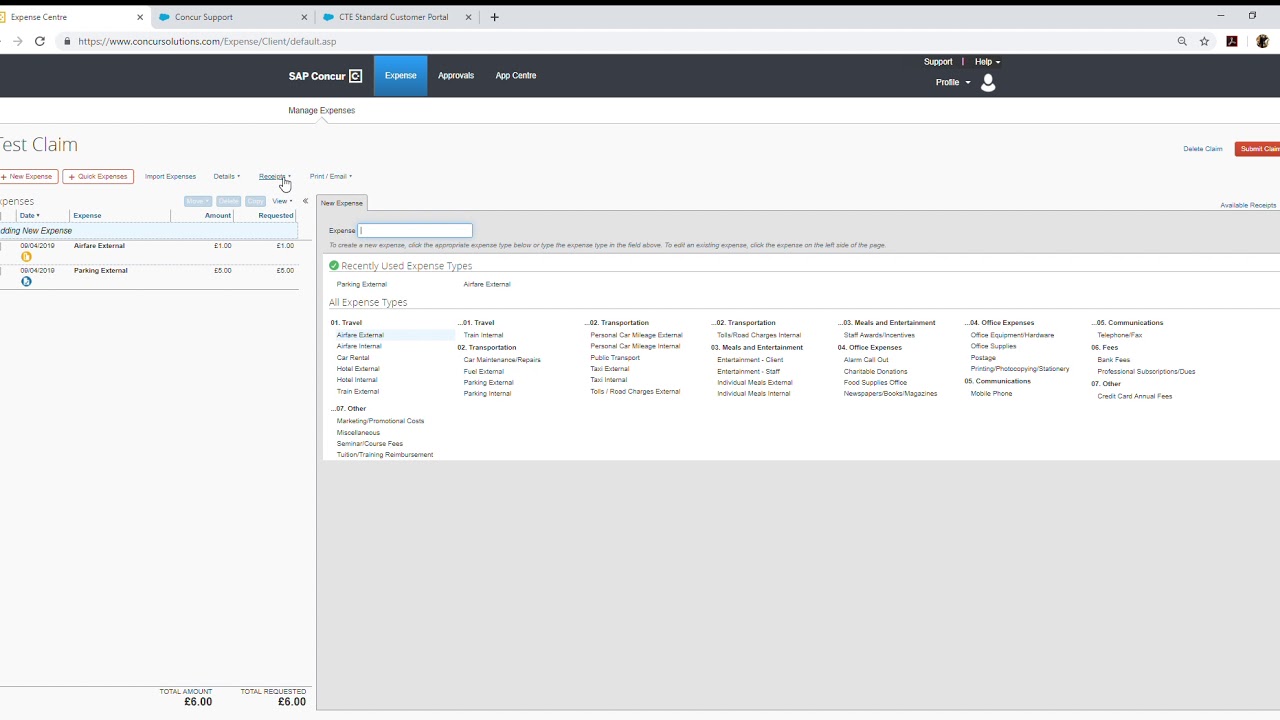Reload the page with browser refresh icon

[39, 41]
